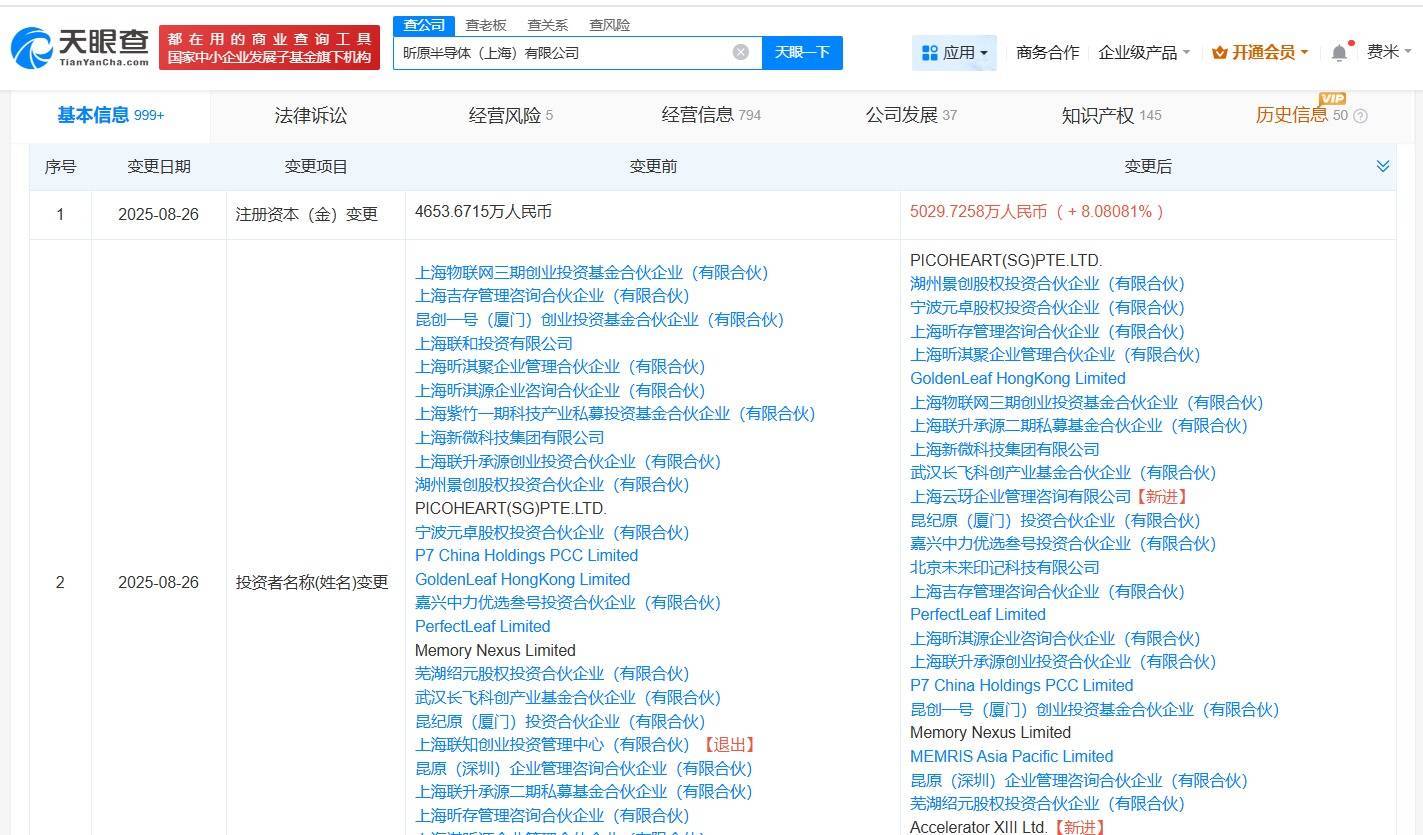1423x835 pixels.
Task: Switch to the 公司发展 tab
Action: click(x=911, y=115)
